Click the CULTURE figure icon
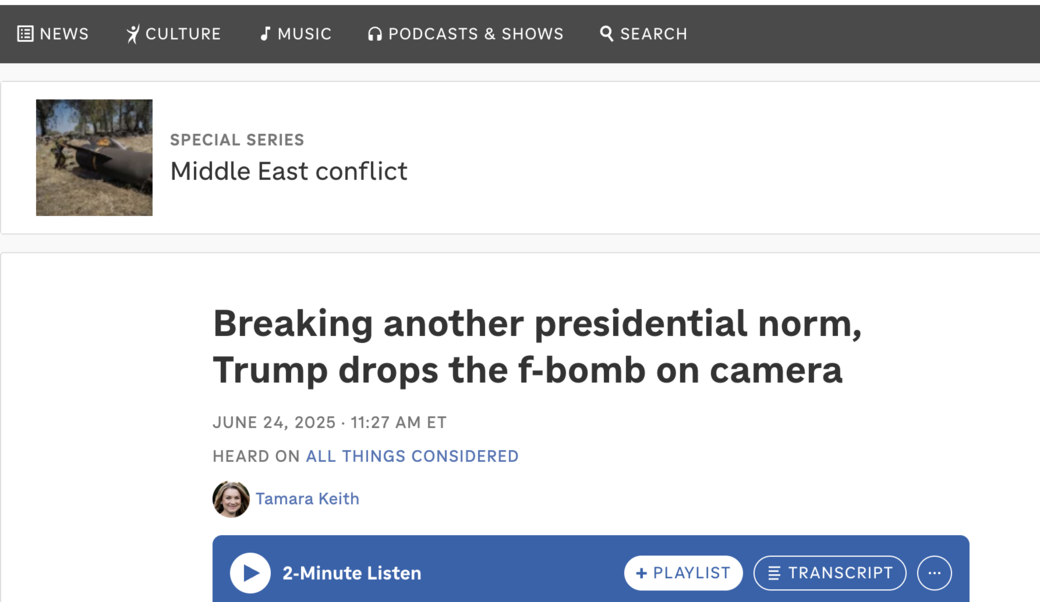 [x=131, y=33]
